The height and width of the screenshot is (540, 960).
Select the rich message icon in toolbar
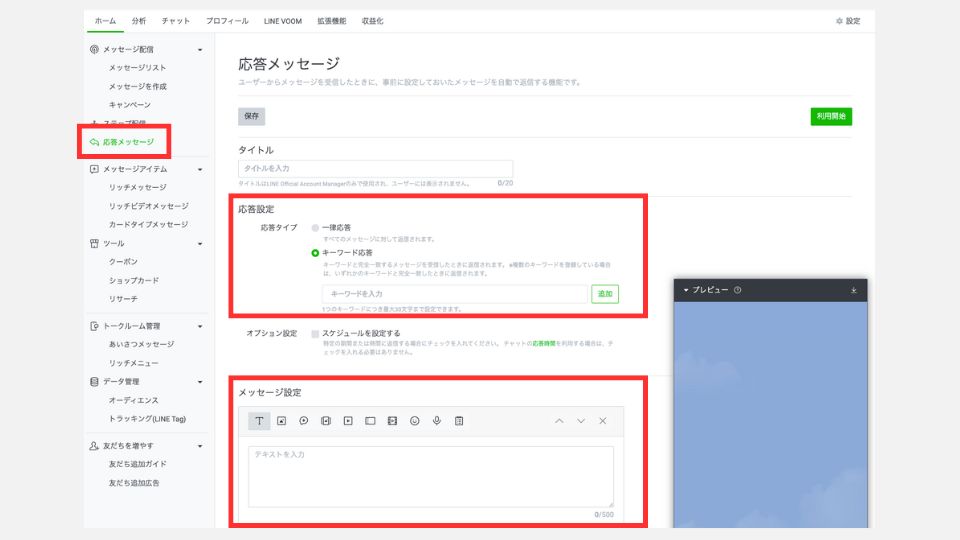(x=326, y=421)
